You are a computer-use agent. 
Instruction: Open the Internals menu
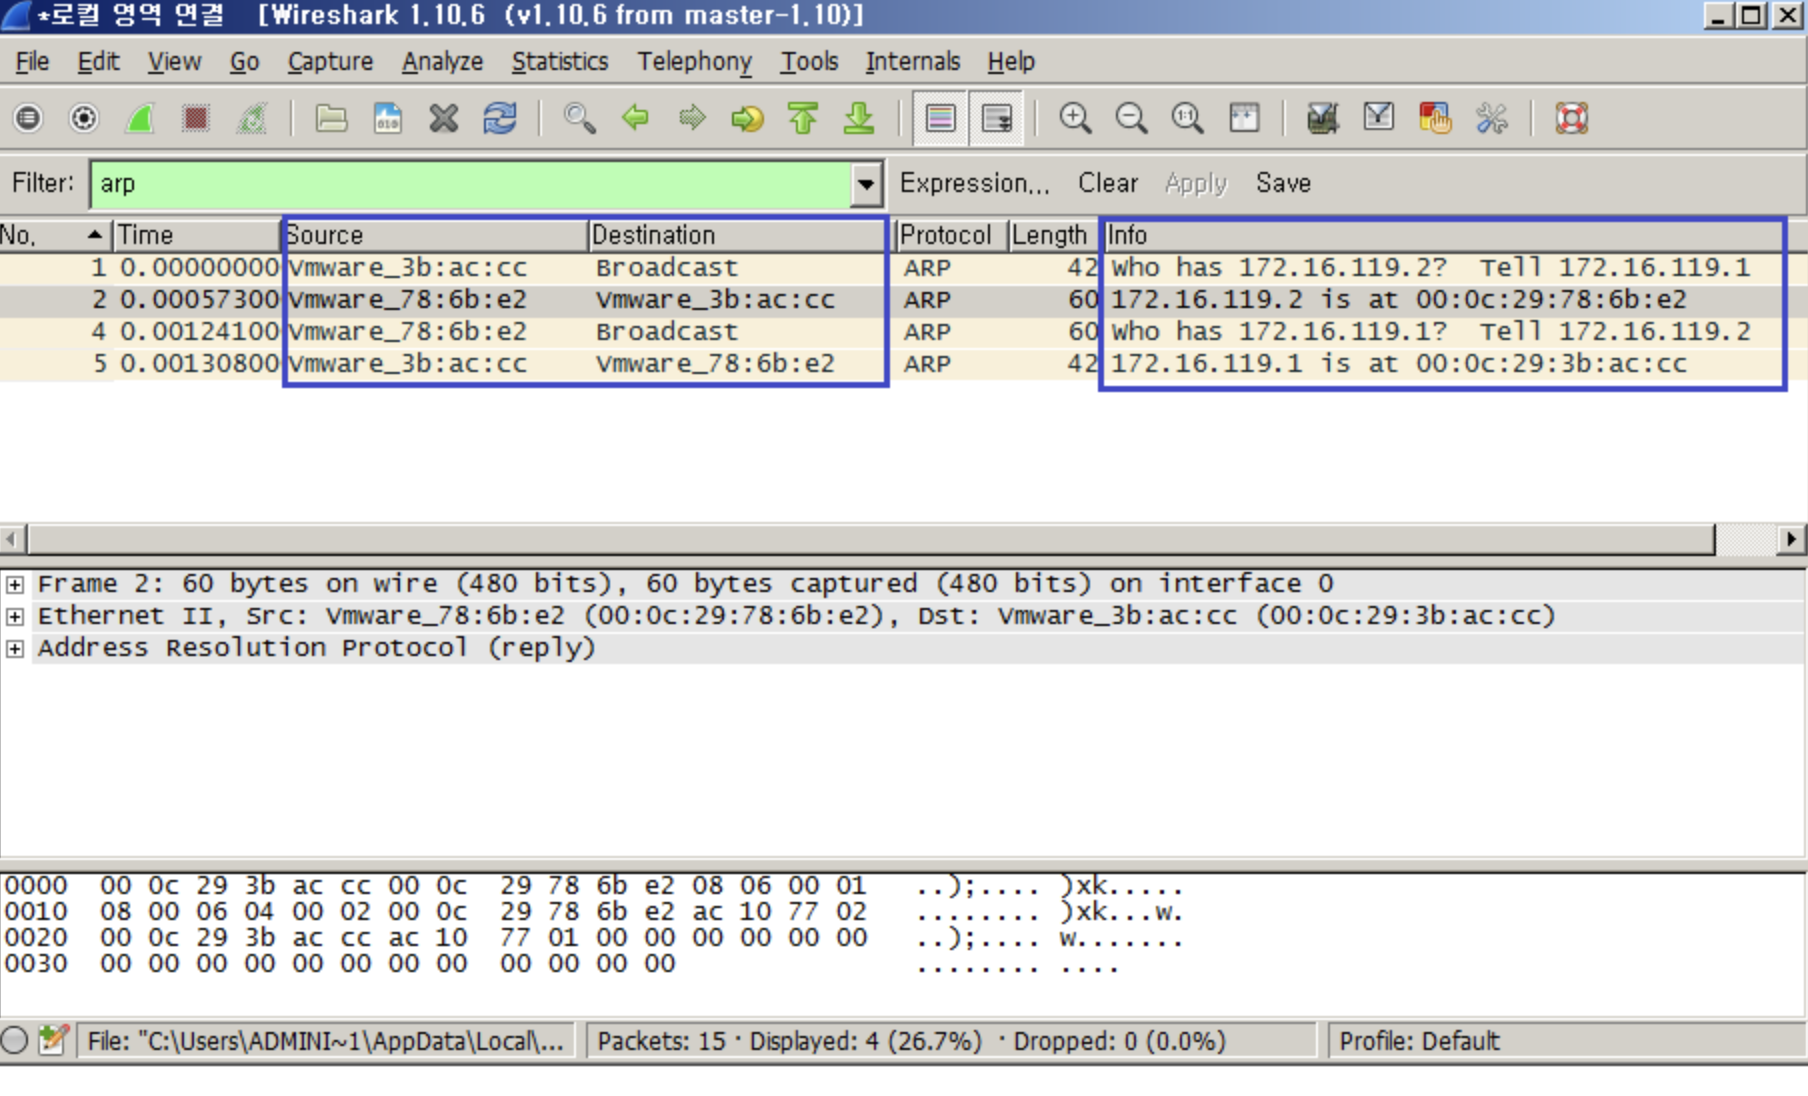click(912, 62)
